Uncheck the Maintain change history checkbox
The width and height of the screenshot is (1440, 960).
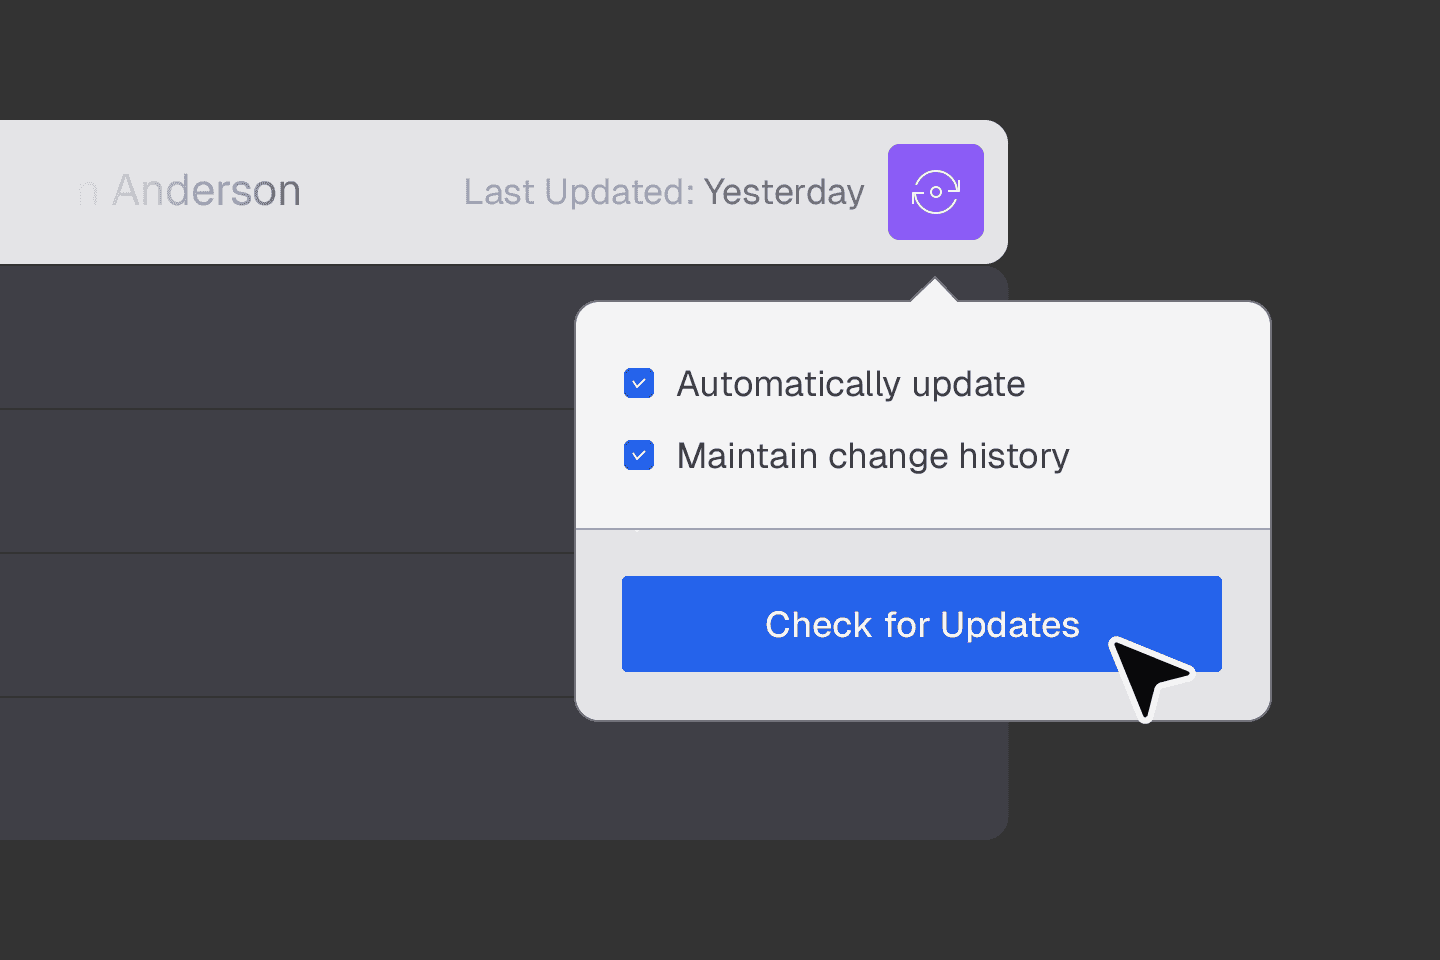coord(639,455)
